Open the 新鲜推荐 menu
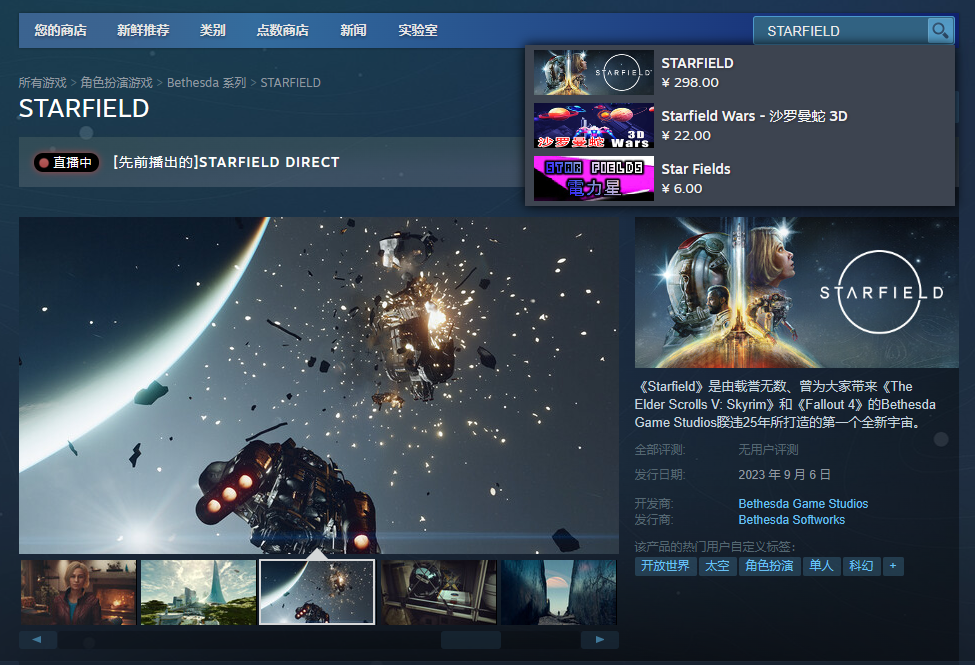Screen dimensions: 975x665 click(143, 30)
